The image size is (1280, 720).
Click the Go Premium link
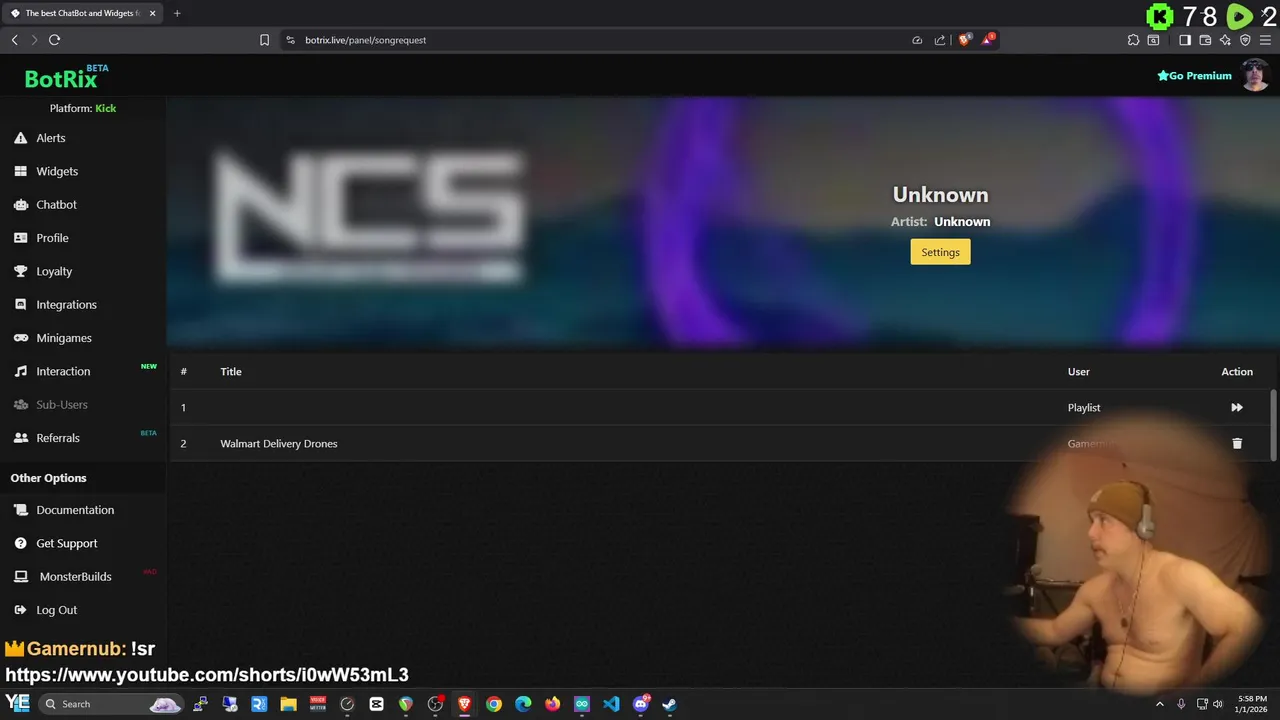(1194, 76)
